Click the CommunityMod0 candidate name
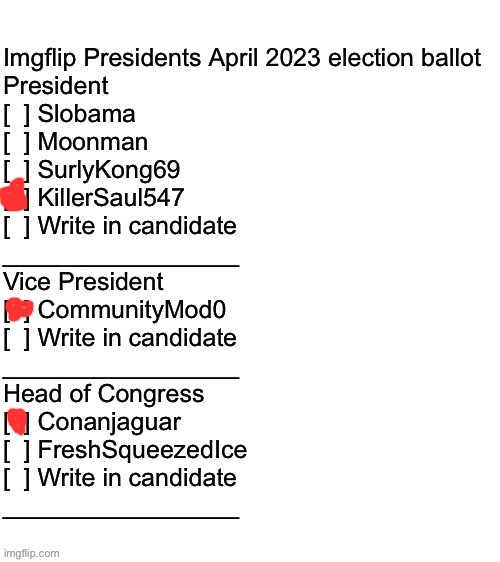The width and height of the screenshot is (500, 562). click(x=132, y=310)
